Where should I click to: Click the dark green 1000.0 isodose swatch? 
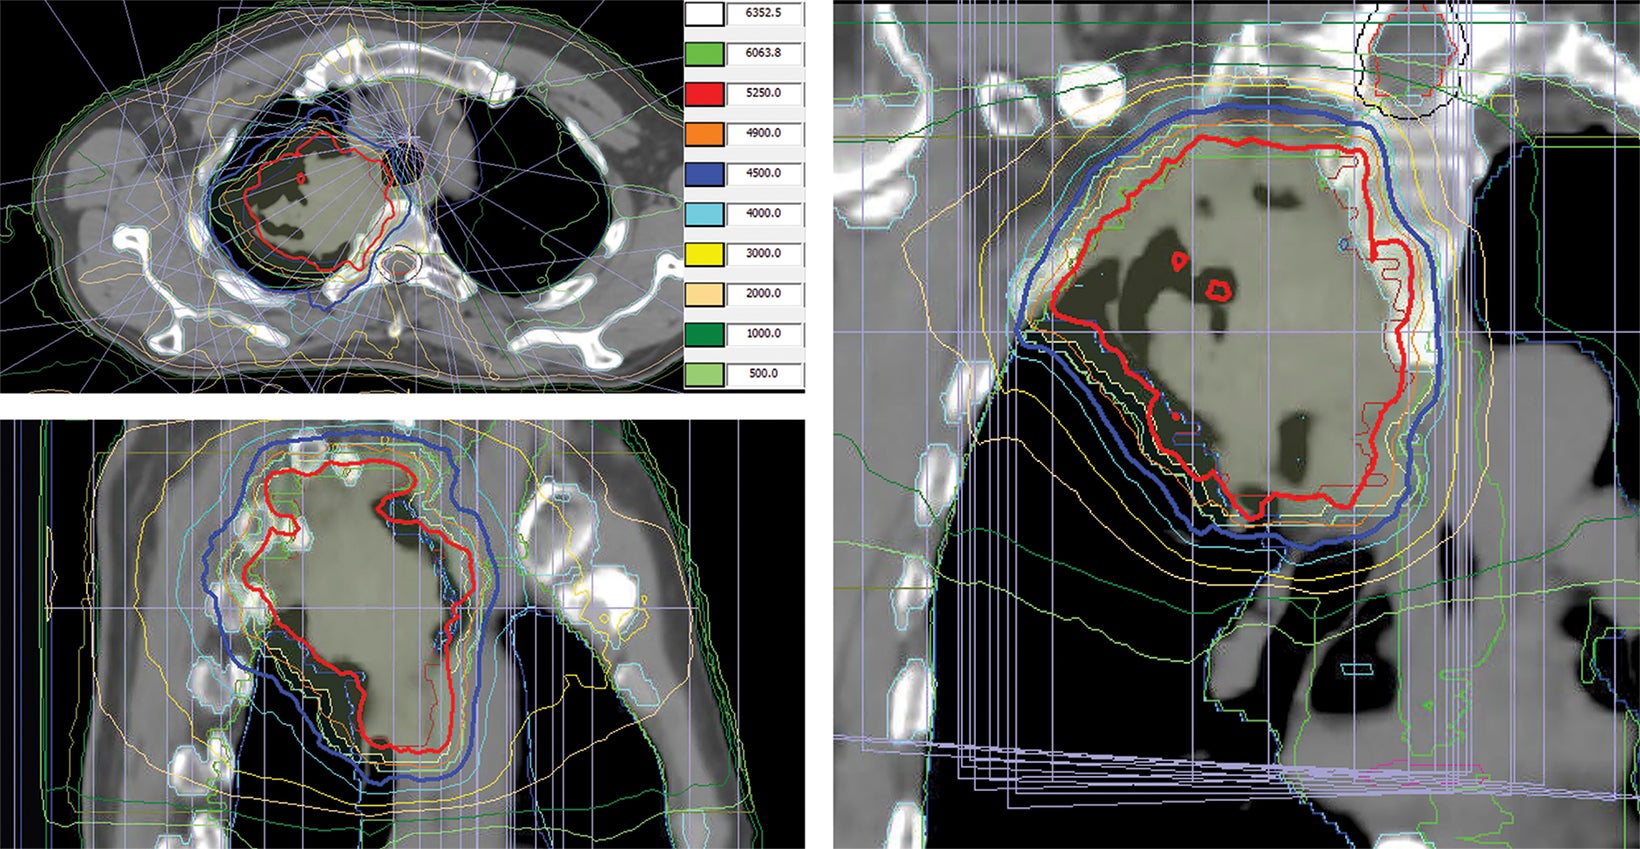(704, 333)
